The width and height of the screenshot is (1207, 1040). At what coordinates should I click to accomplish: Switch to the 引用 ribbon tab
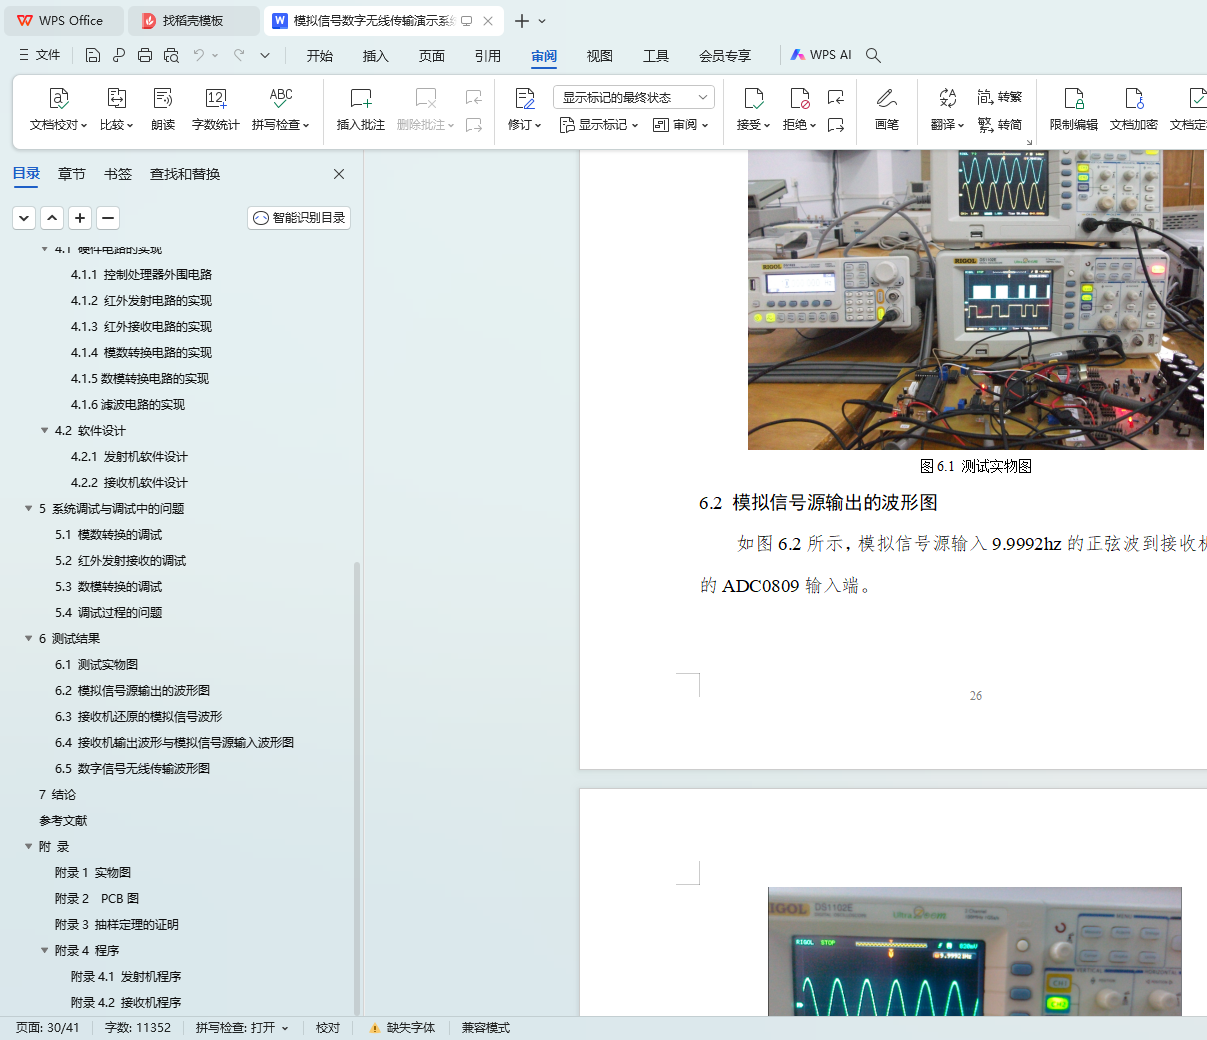[x=488, y=55]
